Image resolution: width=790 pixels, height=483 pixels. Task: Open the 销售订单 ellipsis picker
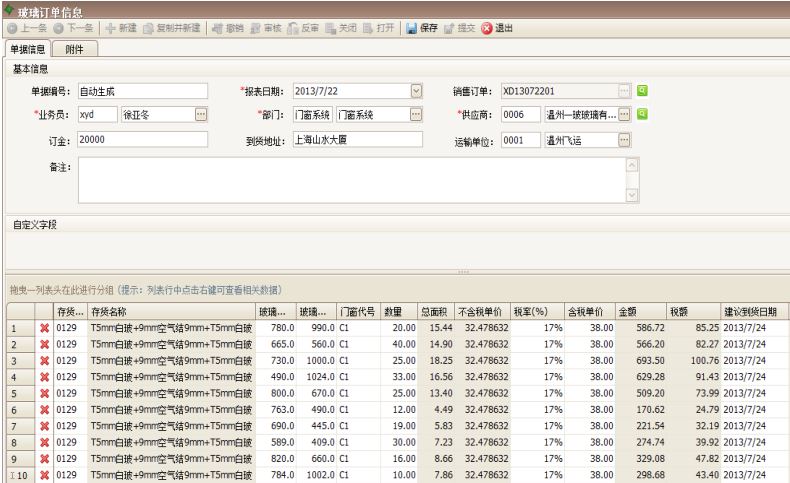[624, 91]
